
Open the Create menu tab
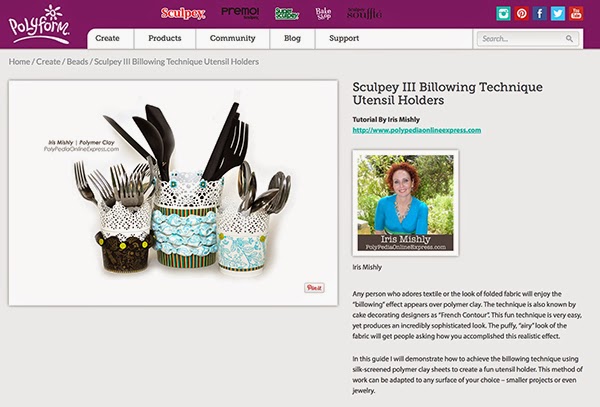pos(108,39)
